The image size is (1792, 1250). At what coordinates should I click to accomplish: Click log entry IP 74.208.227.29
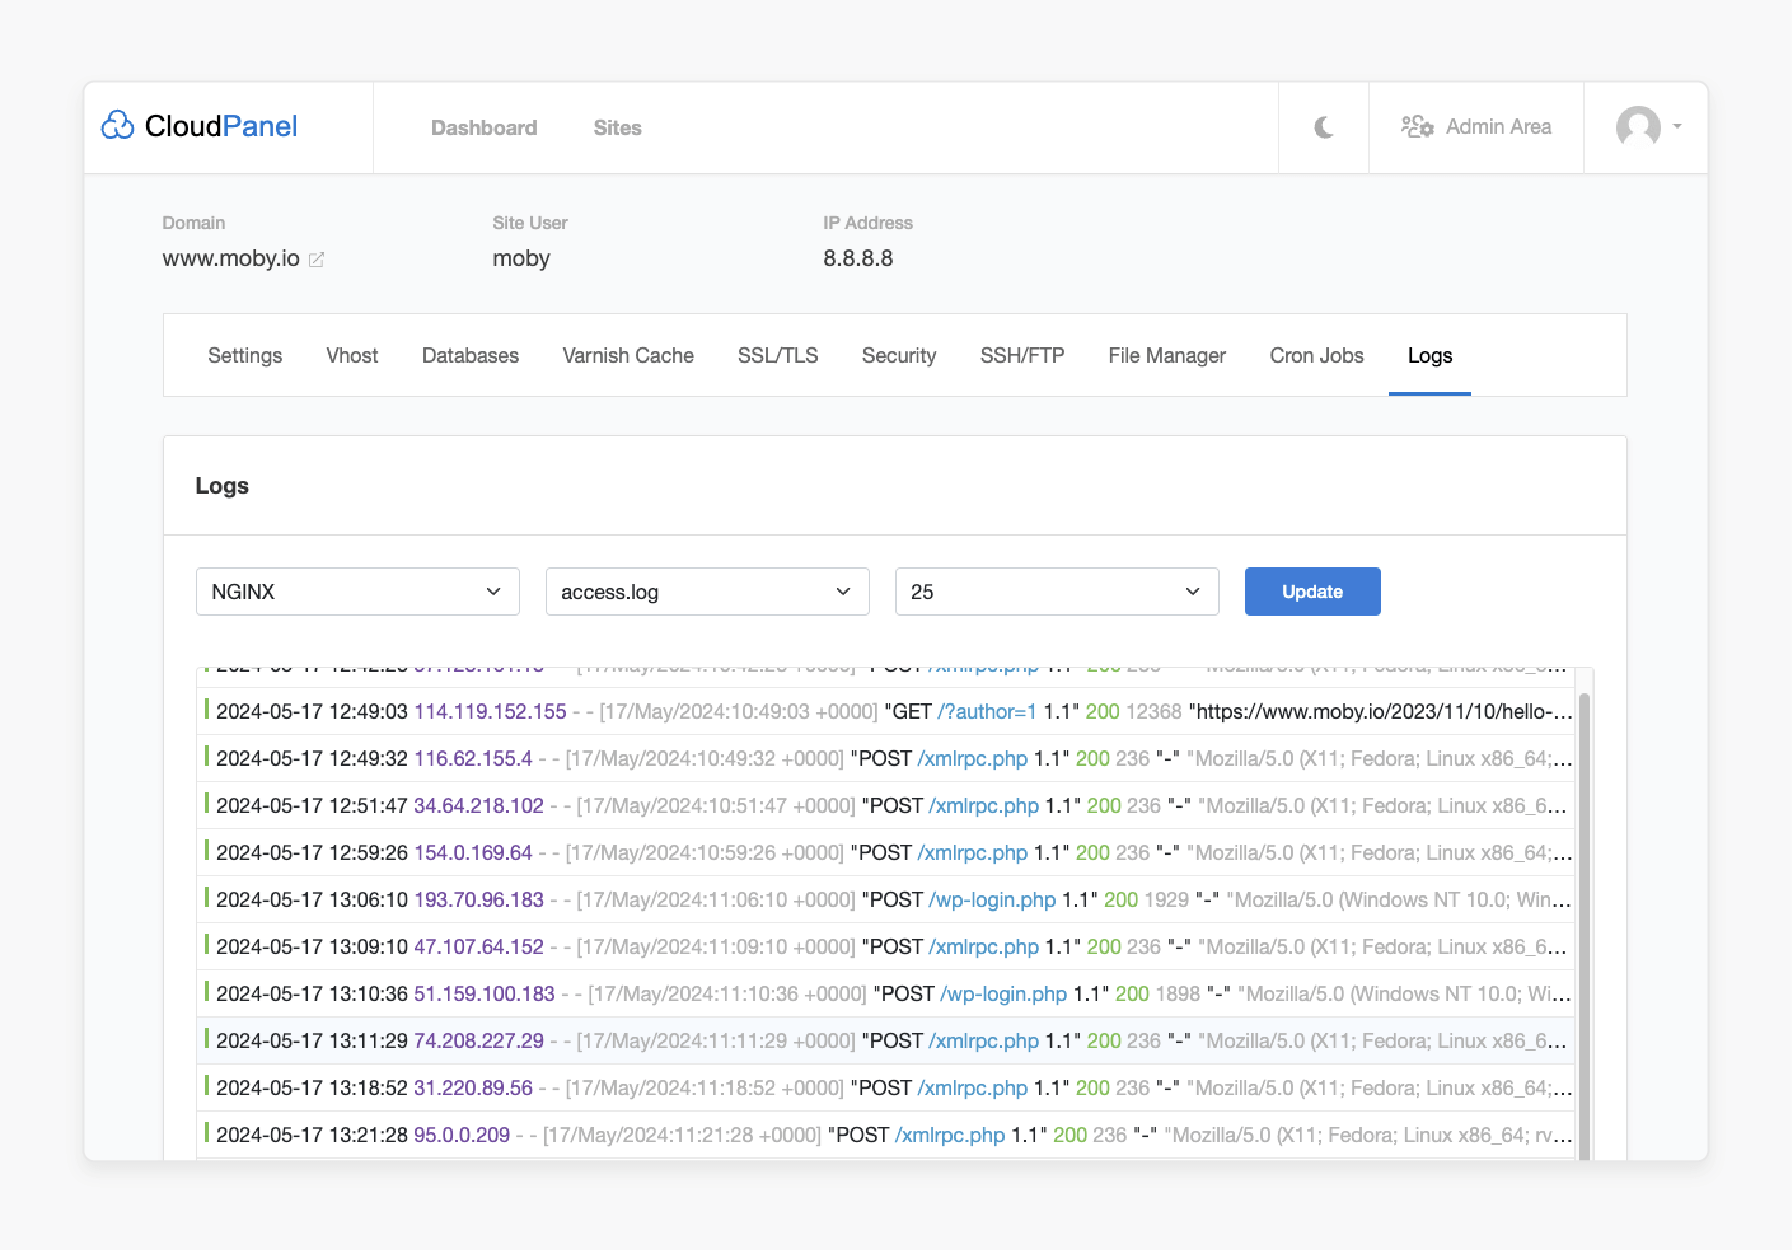(479, 1041)
